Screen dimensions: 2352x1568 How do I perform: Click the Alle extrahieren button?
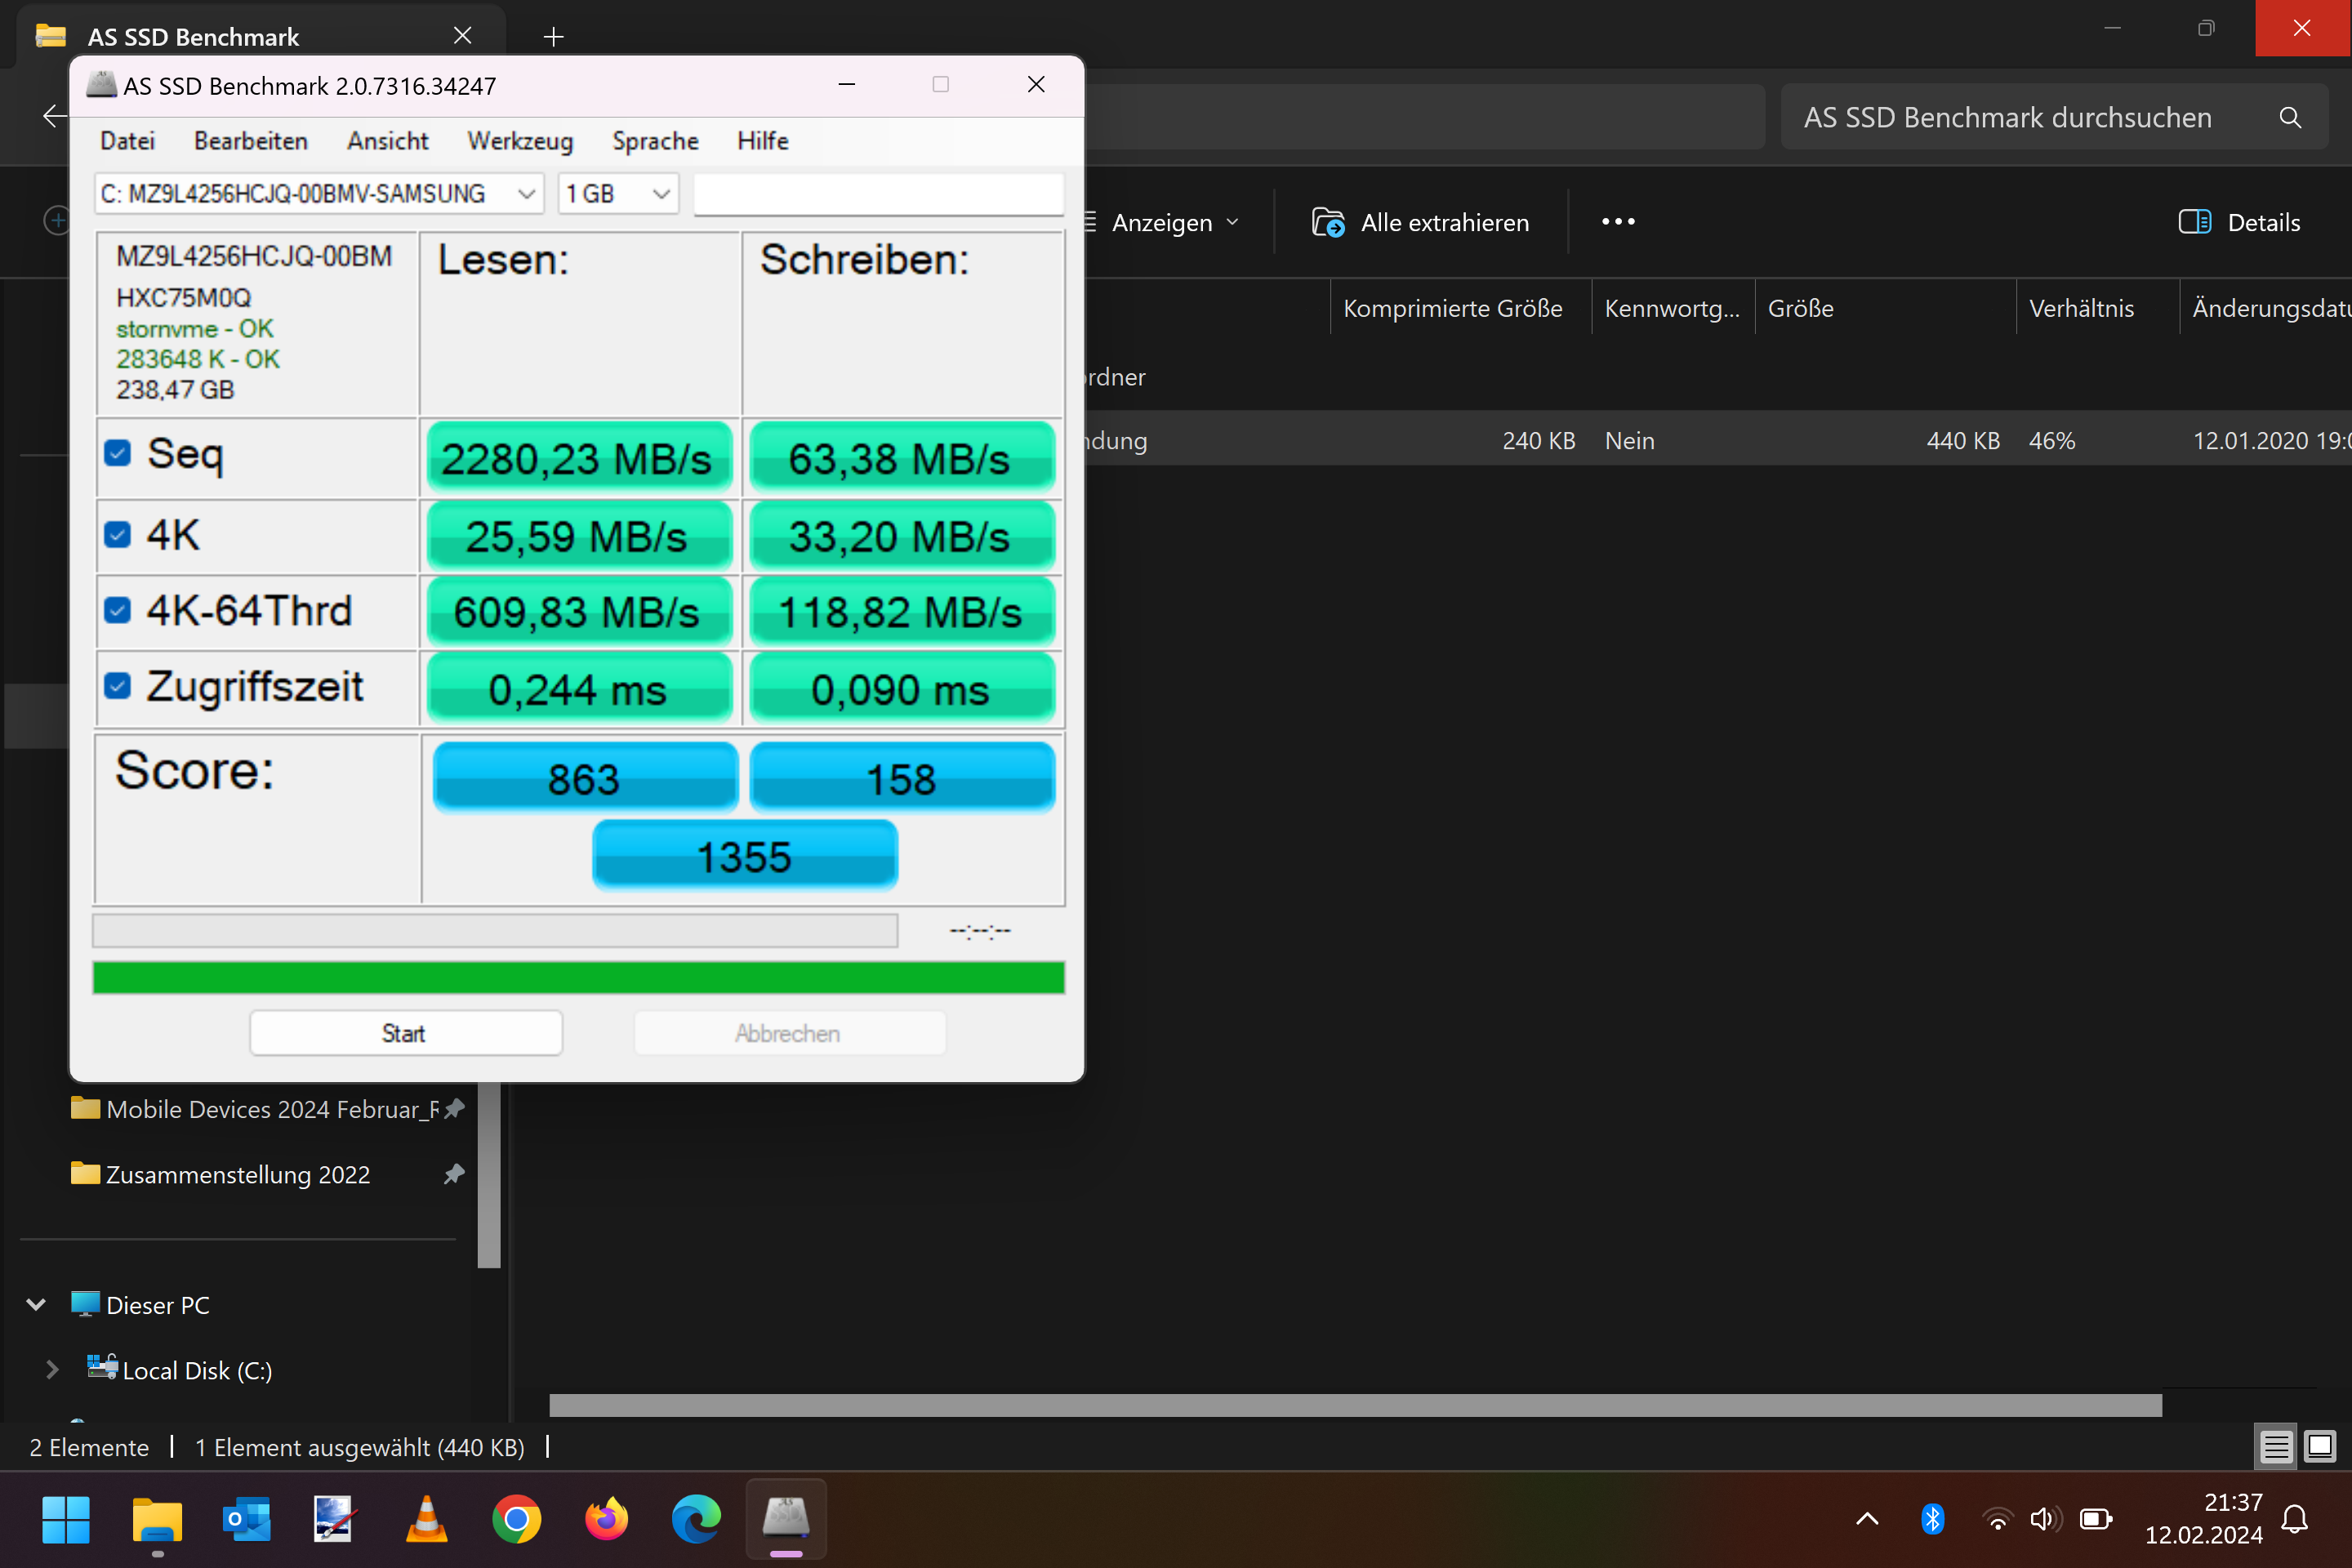[1421, 222]
